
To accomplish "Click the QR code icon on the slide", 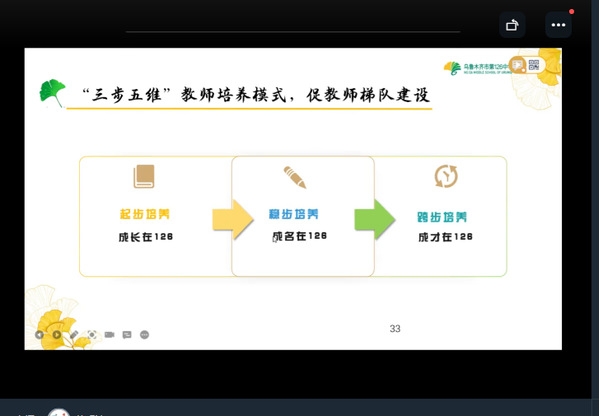I will click(x=534, y=65).
